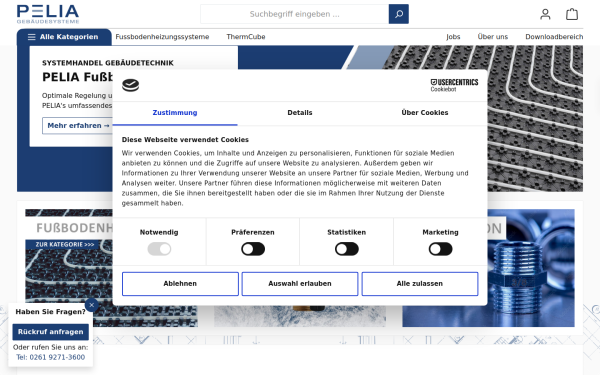Open the Downloadbereich navigation link

coord(554,37)
